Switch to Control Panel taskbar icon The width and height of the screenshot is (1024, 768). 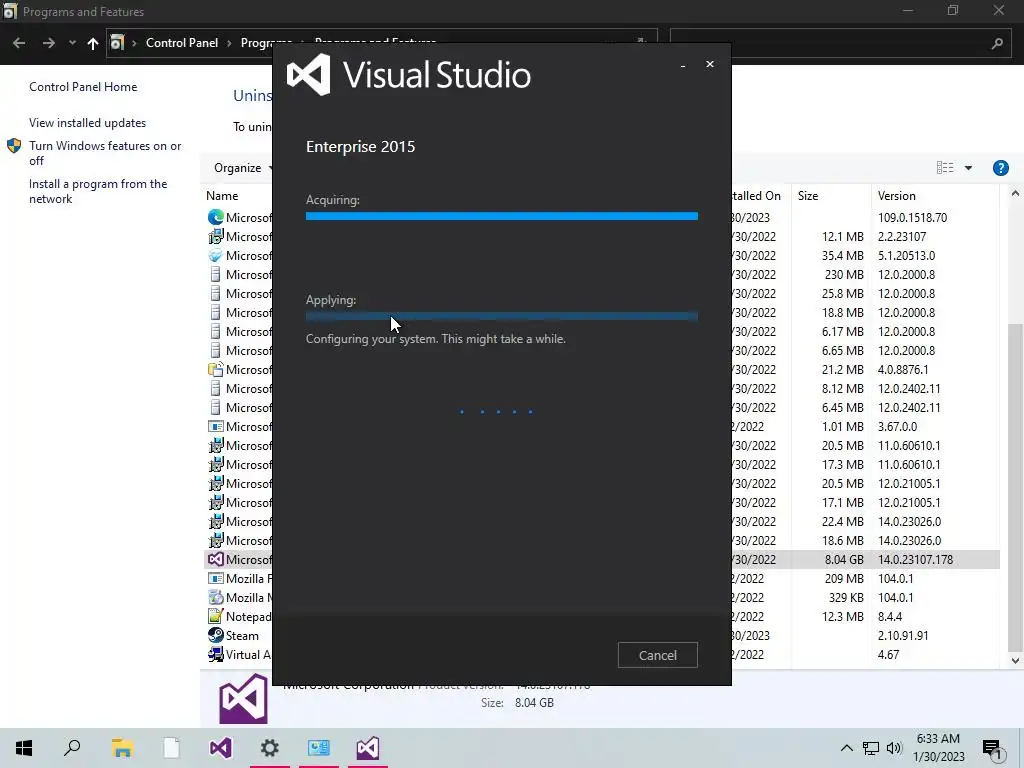click(319, 748)
